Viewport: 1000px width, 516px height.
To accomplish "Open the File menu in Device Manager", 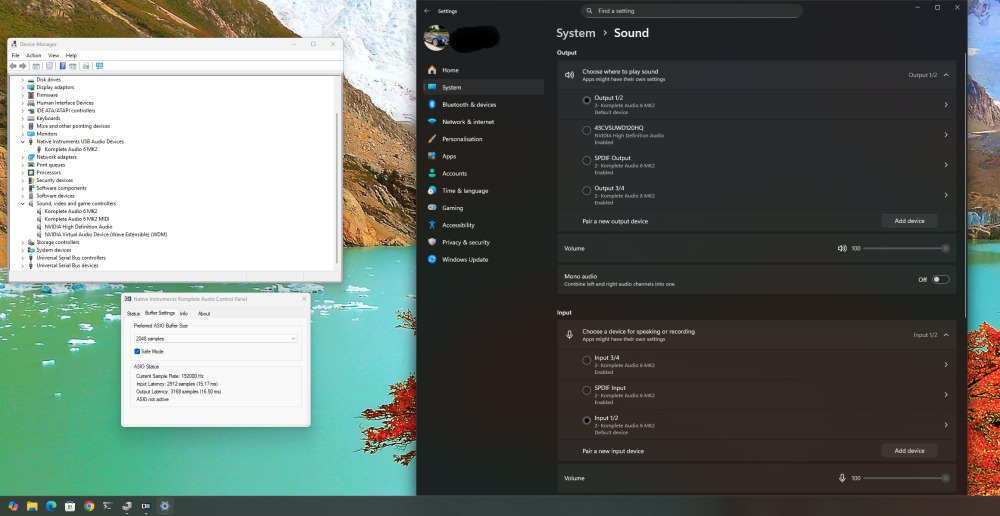I will [15, 55].
